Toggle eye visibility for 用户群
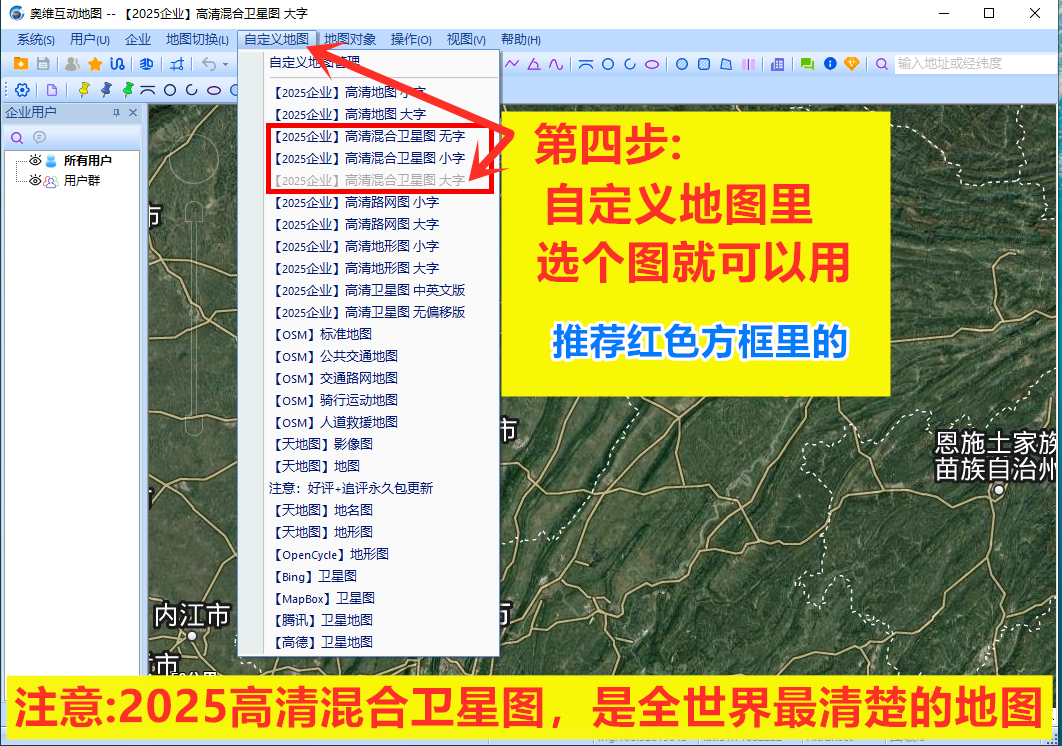1062x746 pixels. (x=35, y=181)
